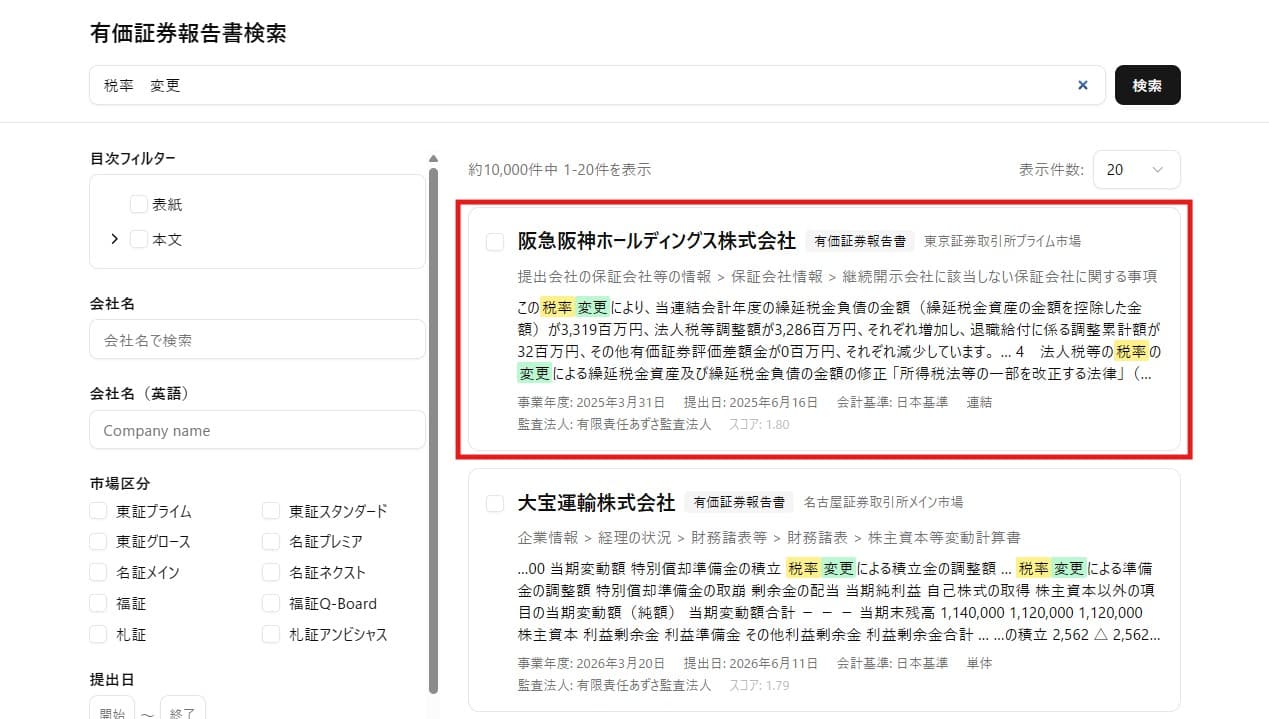The image size is (1269, 719).
Task: Expand the 本文 tree node chevron
Action: (x=114, y=239)
